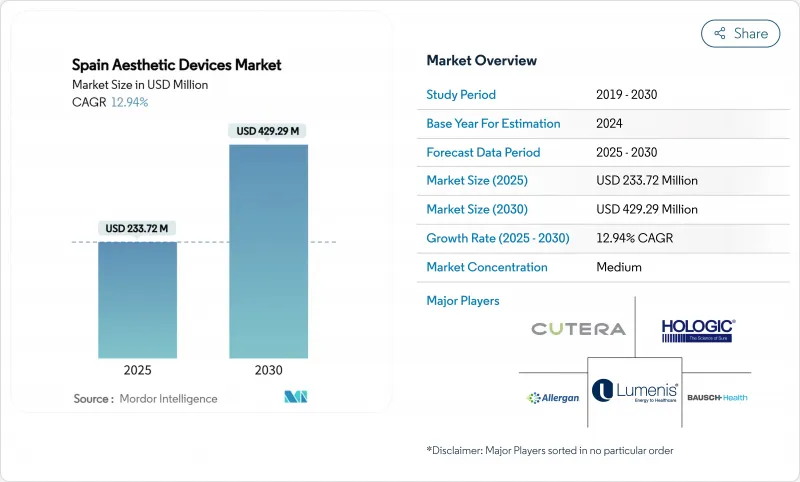Image resolution: width=800 pixels, height=482 pixels.
Task: Click the Source: Mordor Intelligence text
Action: point(145,399)
